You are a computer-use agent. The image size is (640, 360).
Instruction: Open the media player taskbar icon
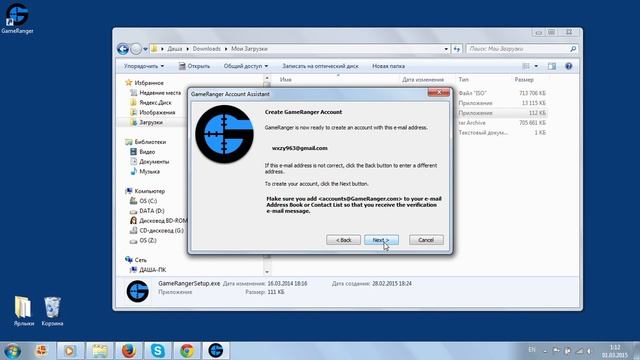pyautogui.click(x=70, y=351)
